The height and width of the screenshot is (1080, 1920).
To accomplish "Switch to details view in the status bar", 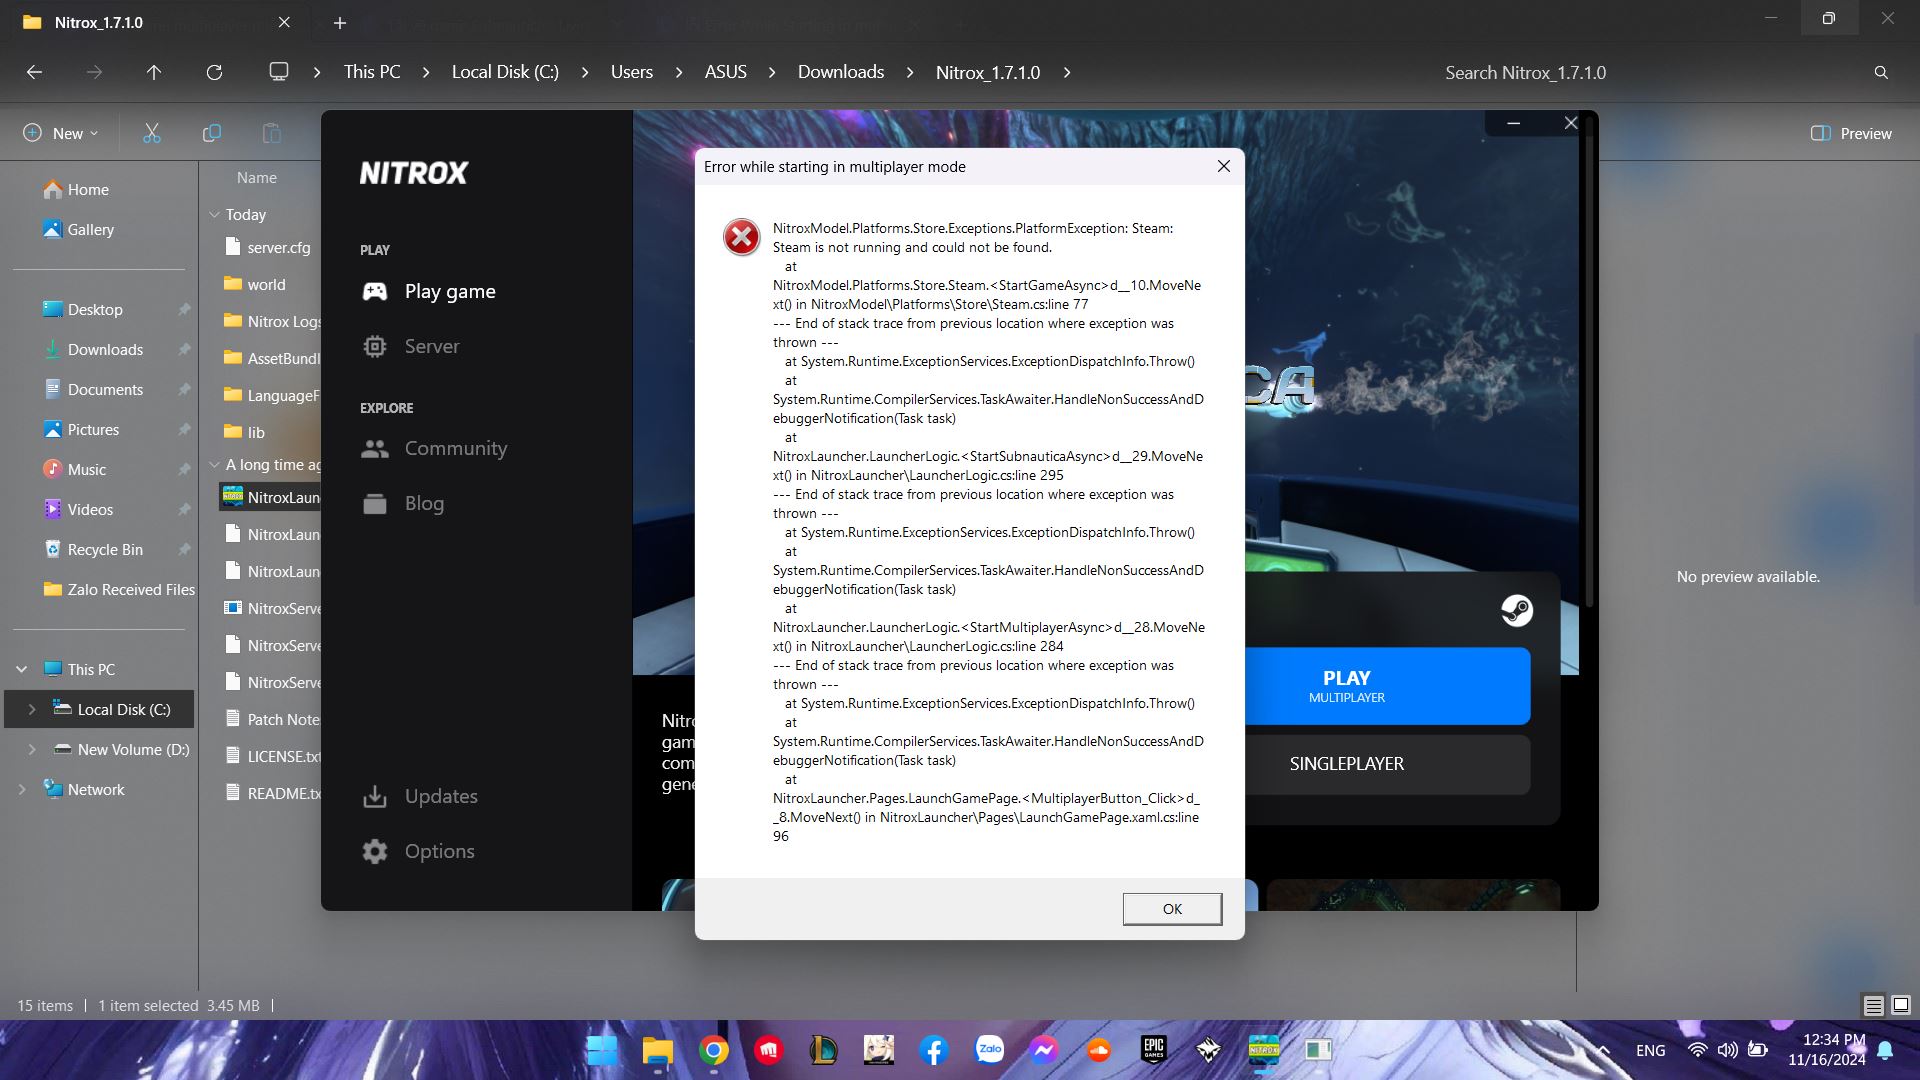I will pyautogui.click(x=1872, y=1005).
